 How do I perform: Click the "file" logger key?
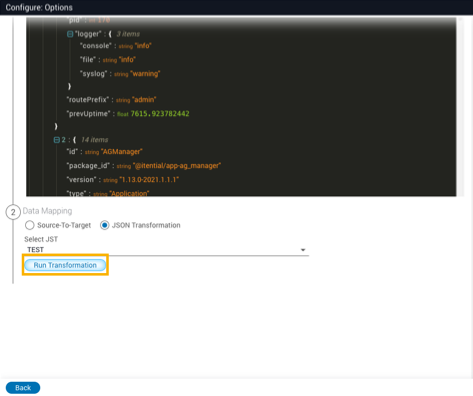pyautogui.click(x=88, y=60)
